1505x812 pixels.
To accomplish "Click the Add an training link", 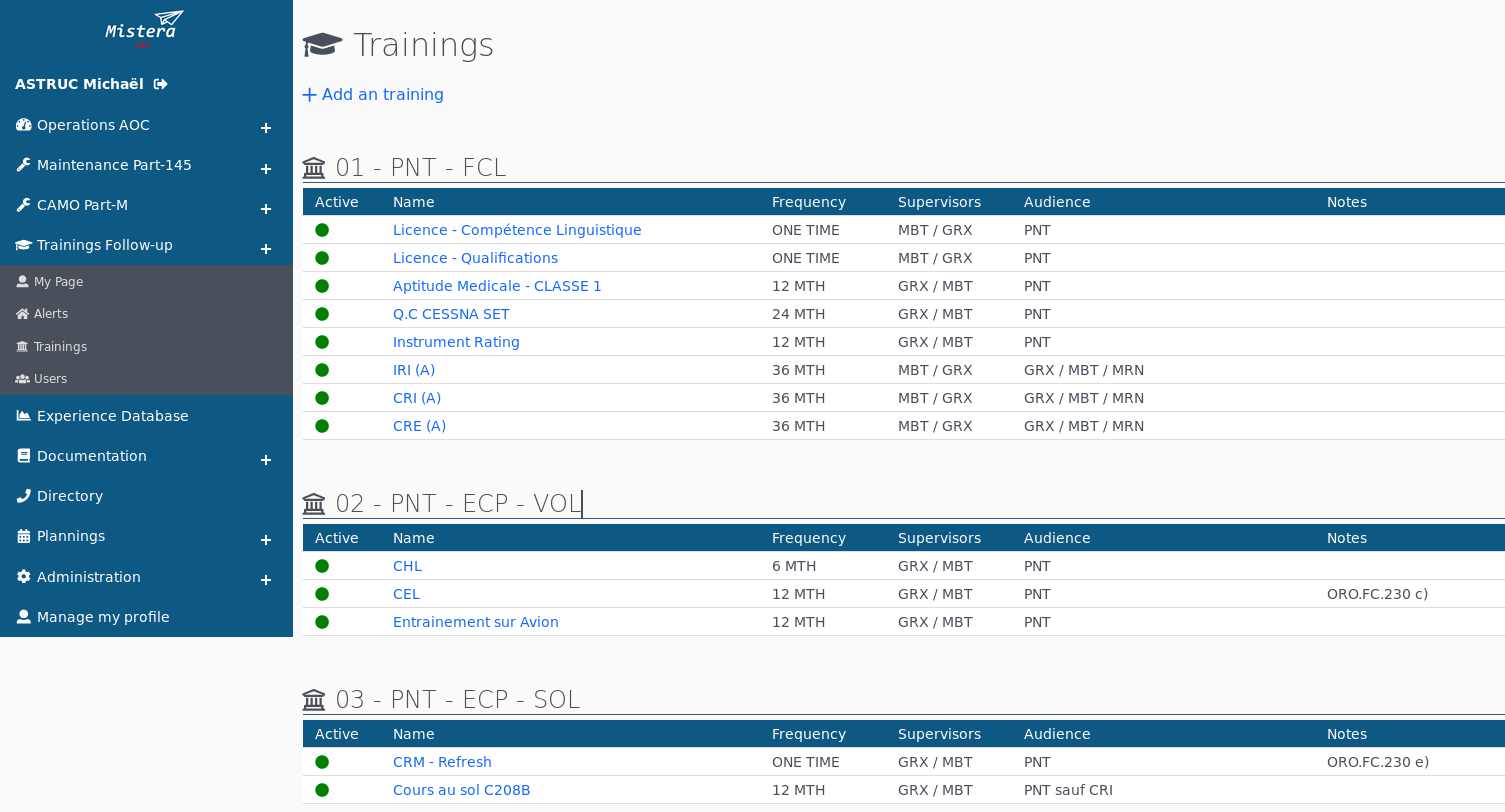I will (x=373, y=95).
